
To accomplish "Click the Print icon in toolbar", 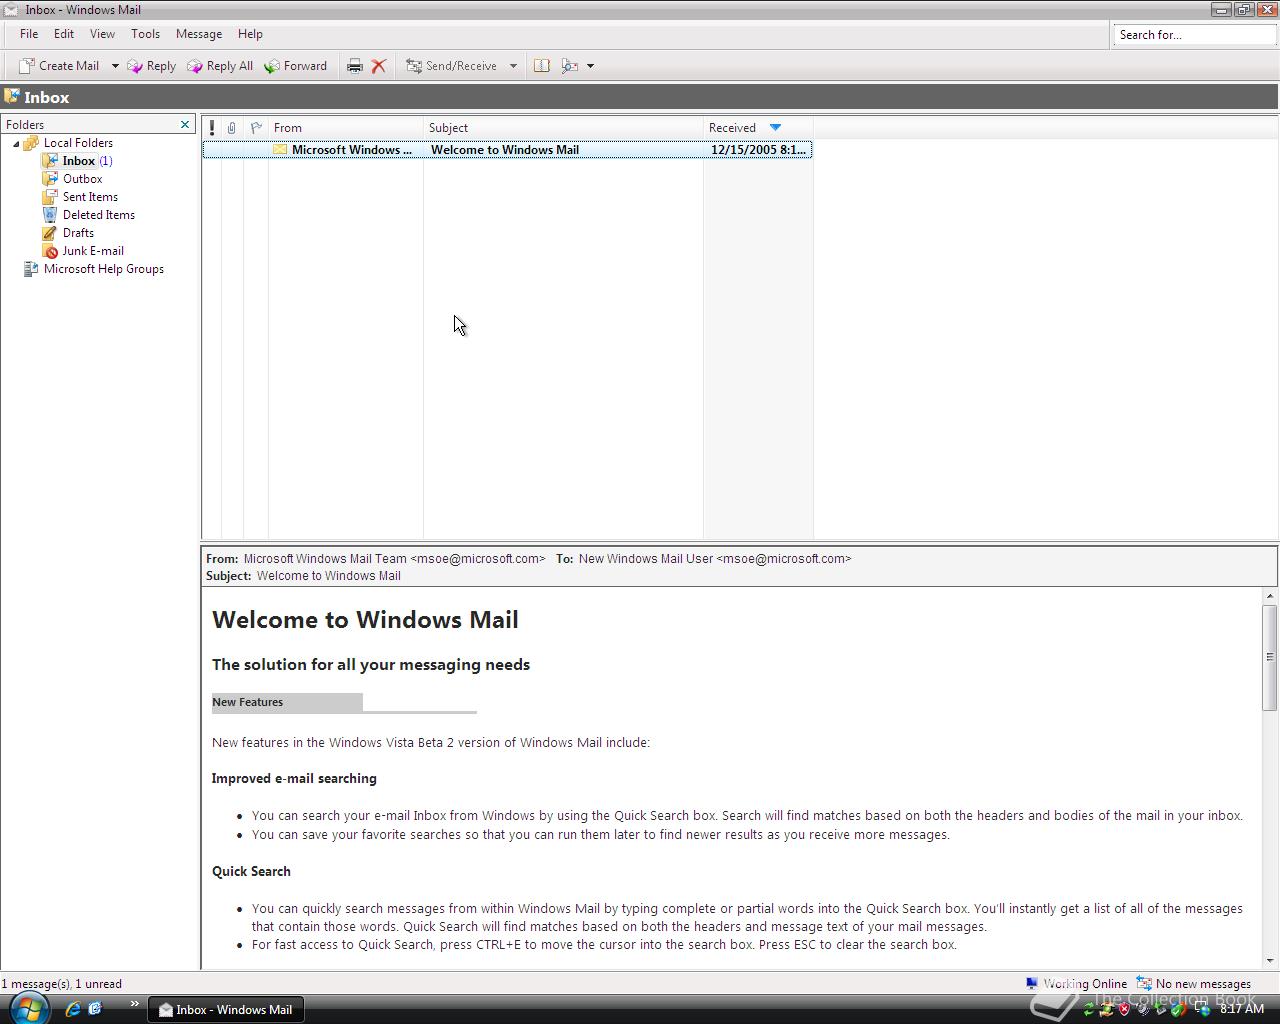I will pyautogui.click(x=354, y=66).
